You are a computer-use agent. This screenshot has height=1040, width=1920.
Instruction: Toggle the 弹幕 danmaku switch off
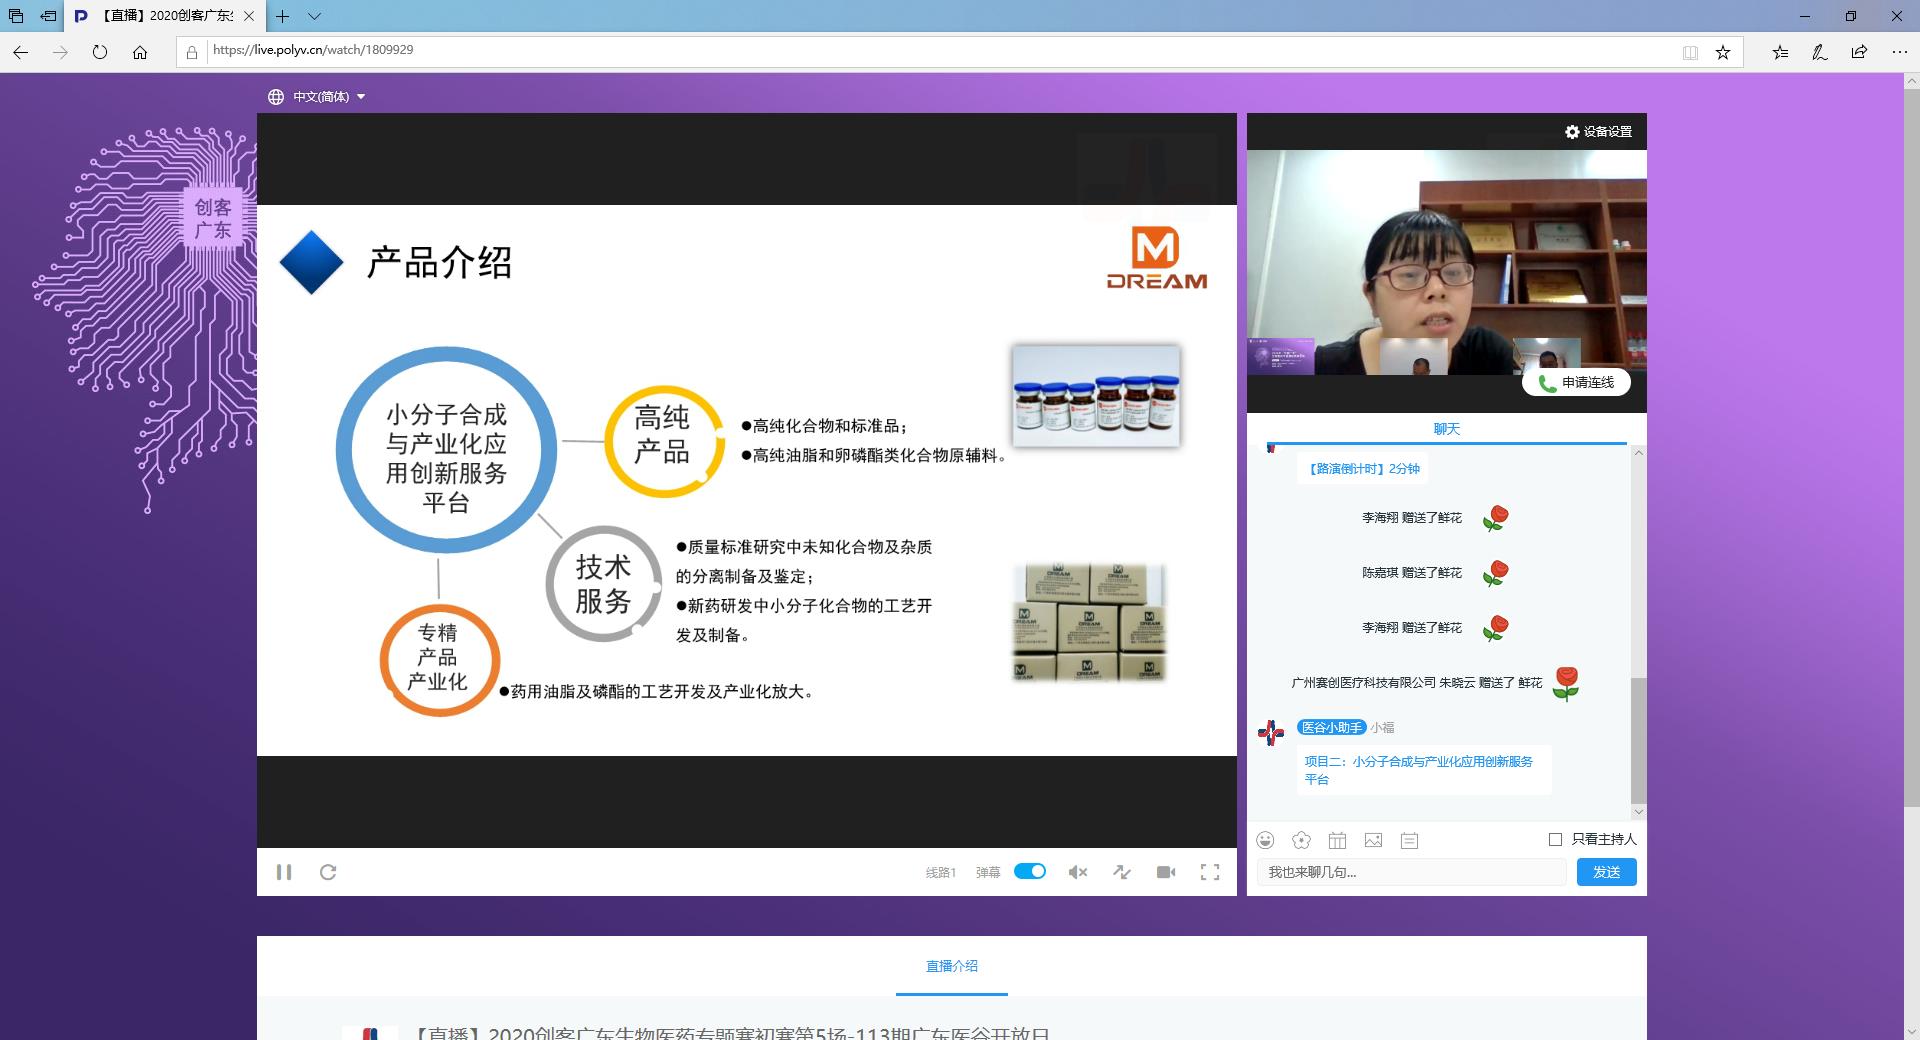tap(1030, 871)
